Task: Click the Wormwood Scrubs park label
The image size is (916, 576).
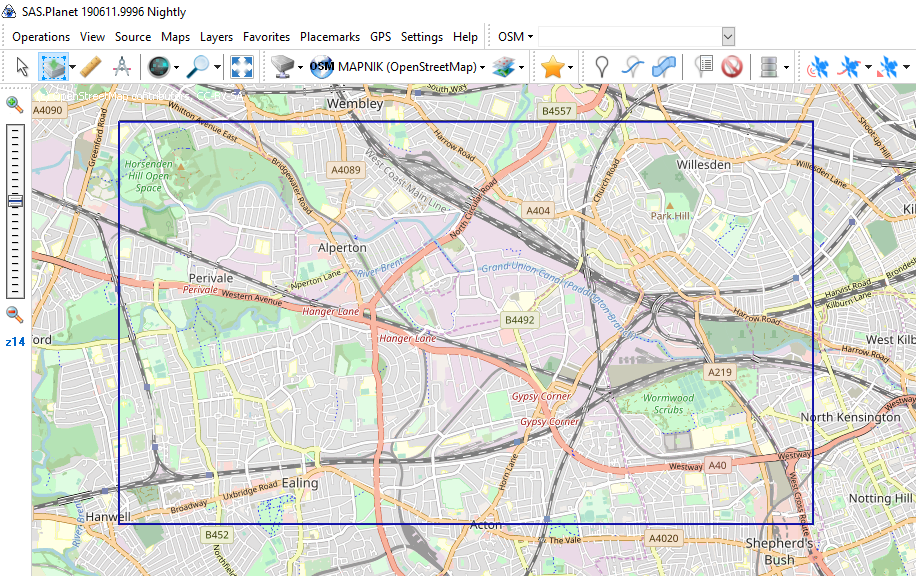Action: tap(668, 404)
